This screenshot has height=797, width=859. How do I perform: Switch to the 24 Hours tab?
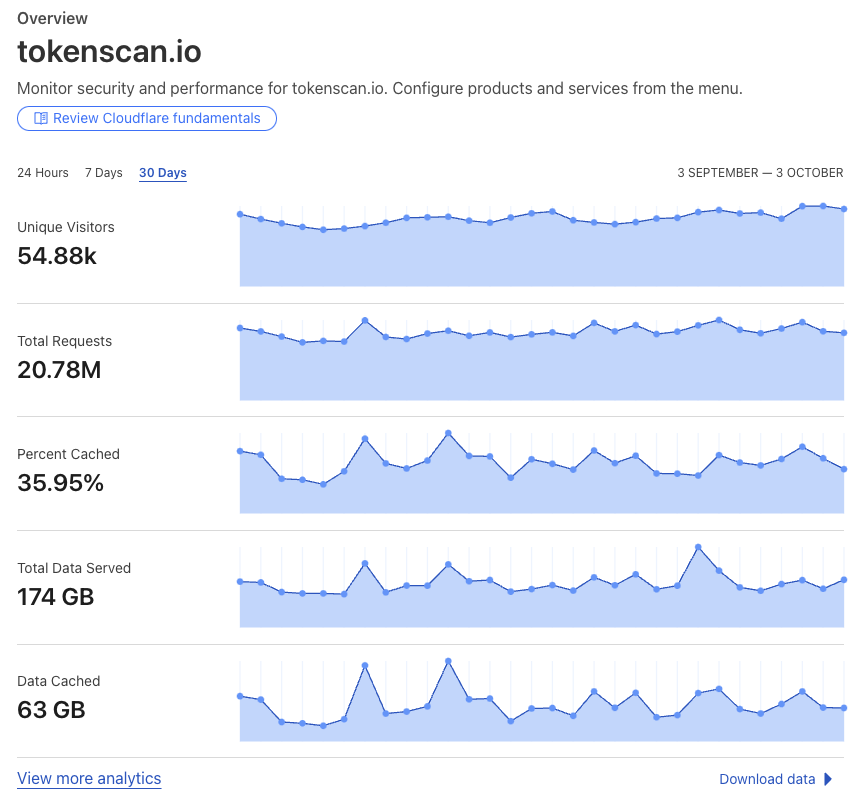[x=43, y=173]
